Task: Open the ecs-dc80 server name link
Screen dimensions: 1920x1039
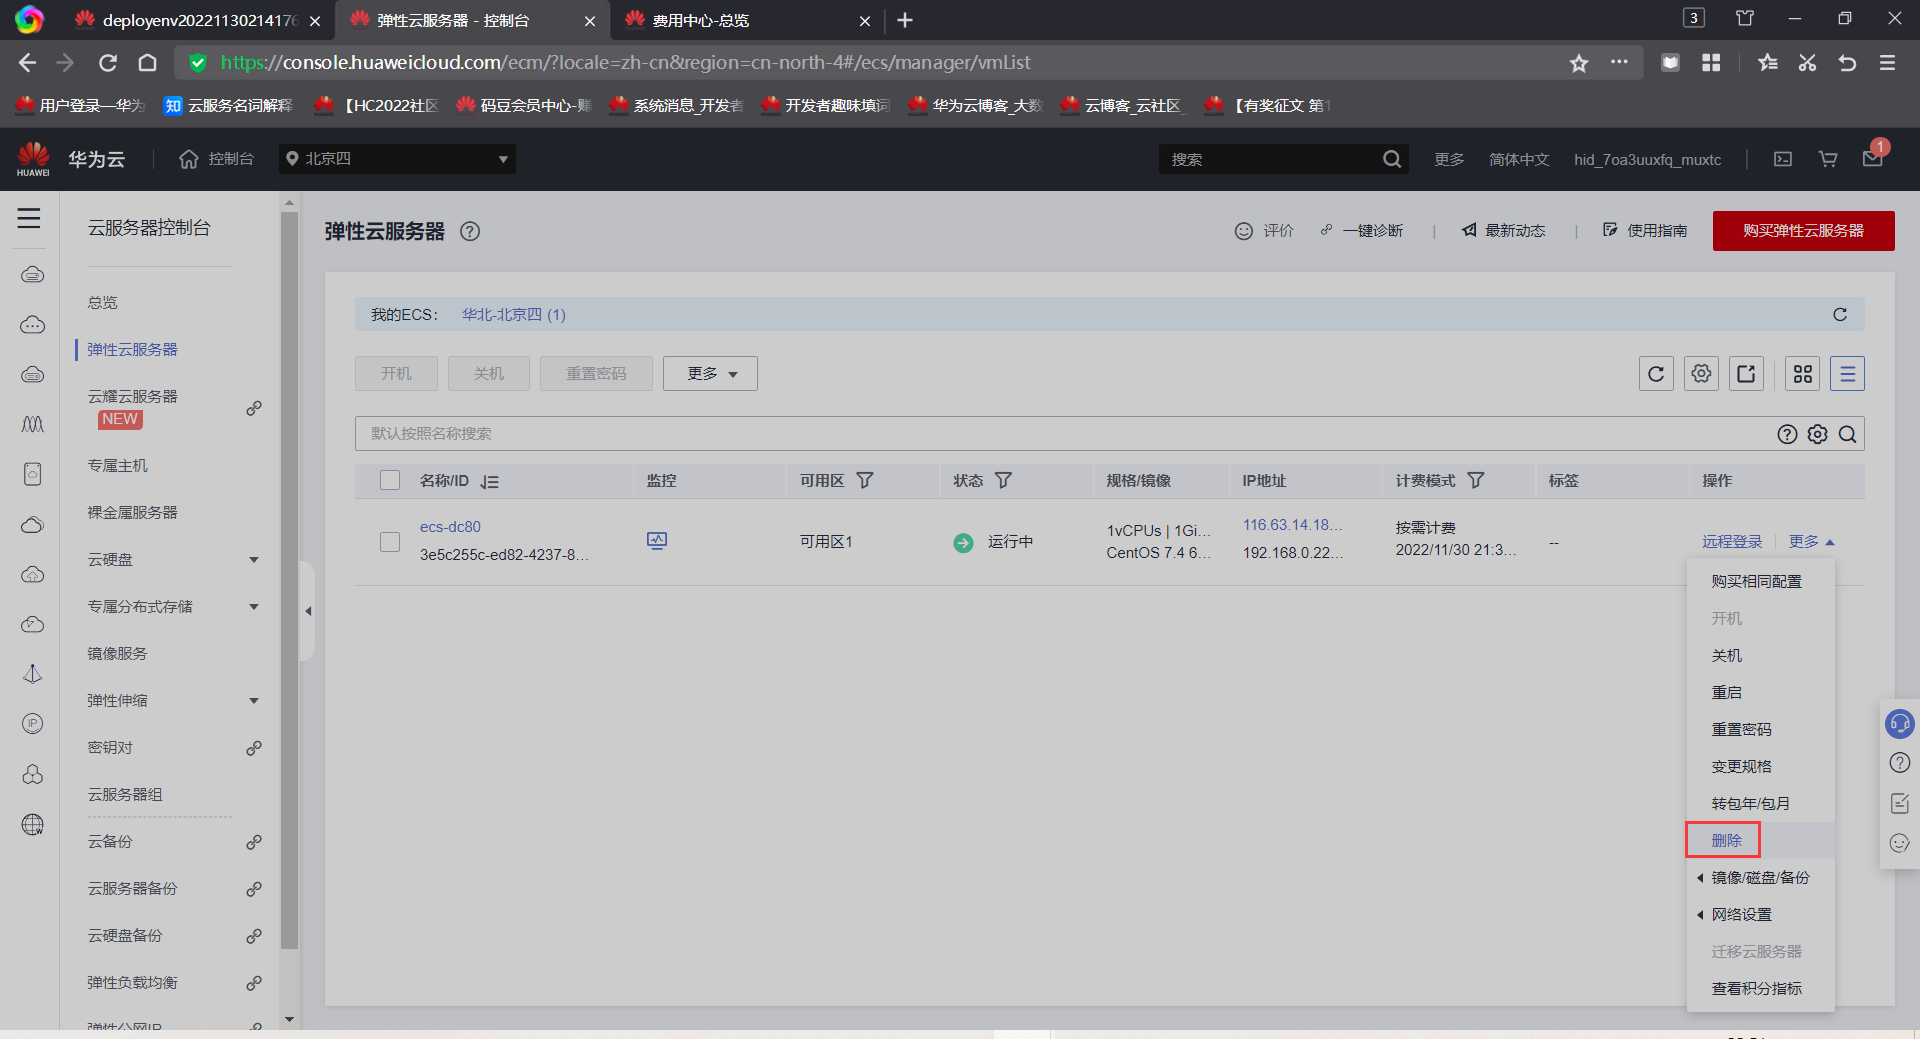Action: click(450, 527)
